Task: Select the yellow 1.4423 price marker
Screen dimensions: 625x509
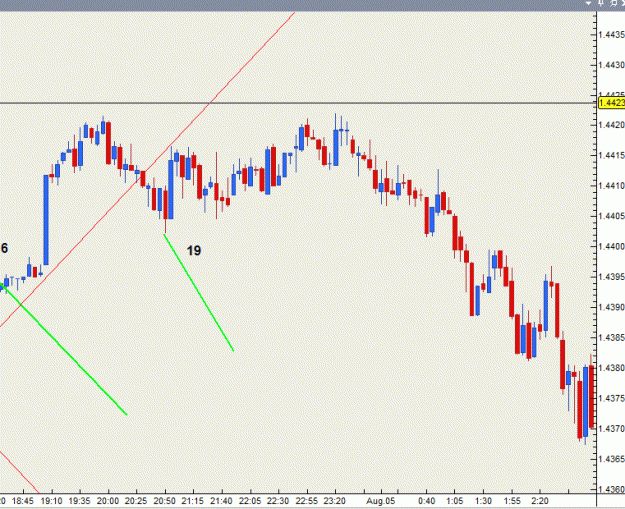Action: [x=611, y=103]
